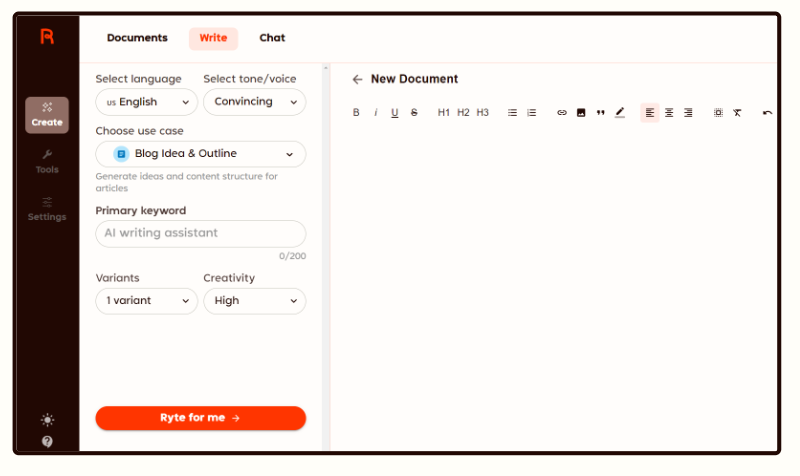The width and height of the screenshot is (800, 476).
Task: Undo the last action
Action: coord(767,113)
